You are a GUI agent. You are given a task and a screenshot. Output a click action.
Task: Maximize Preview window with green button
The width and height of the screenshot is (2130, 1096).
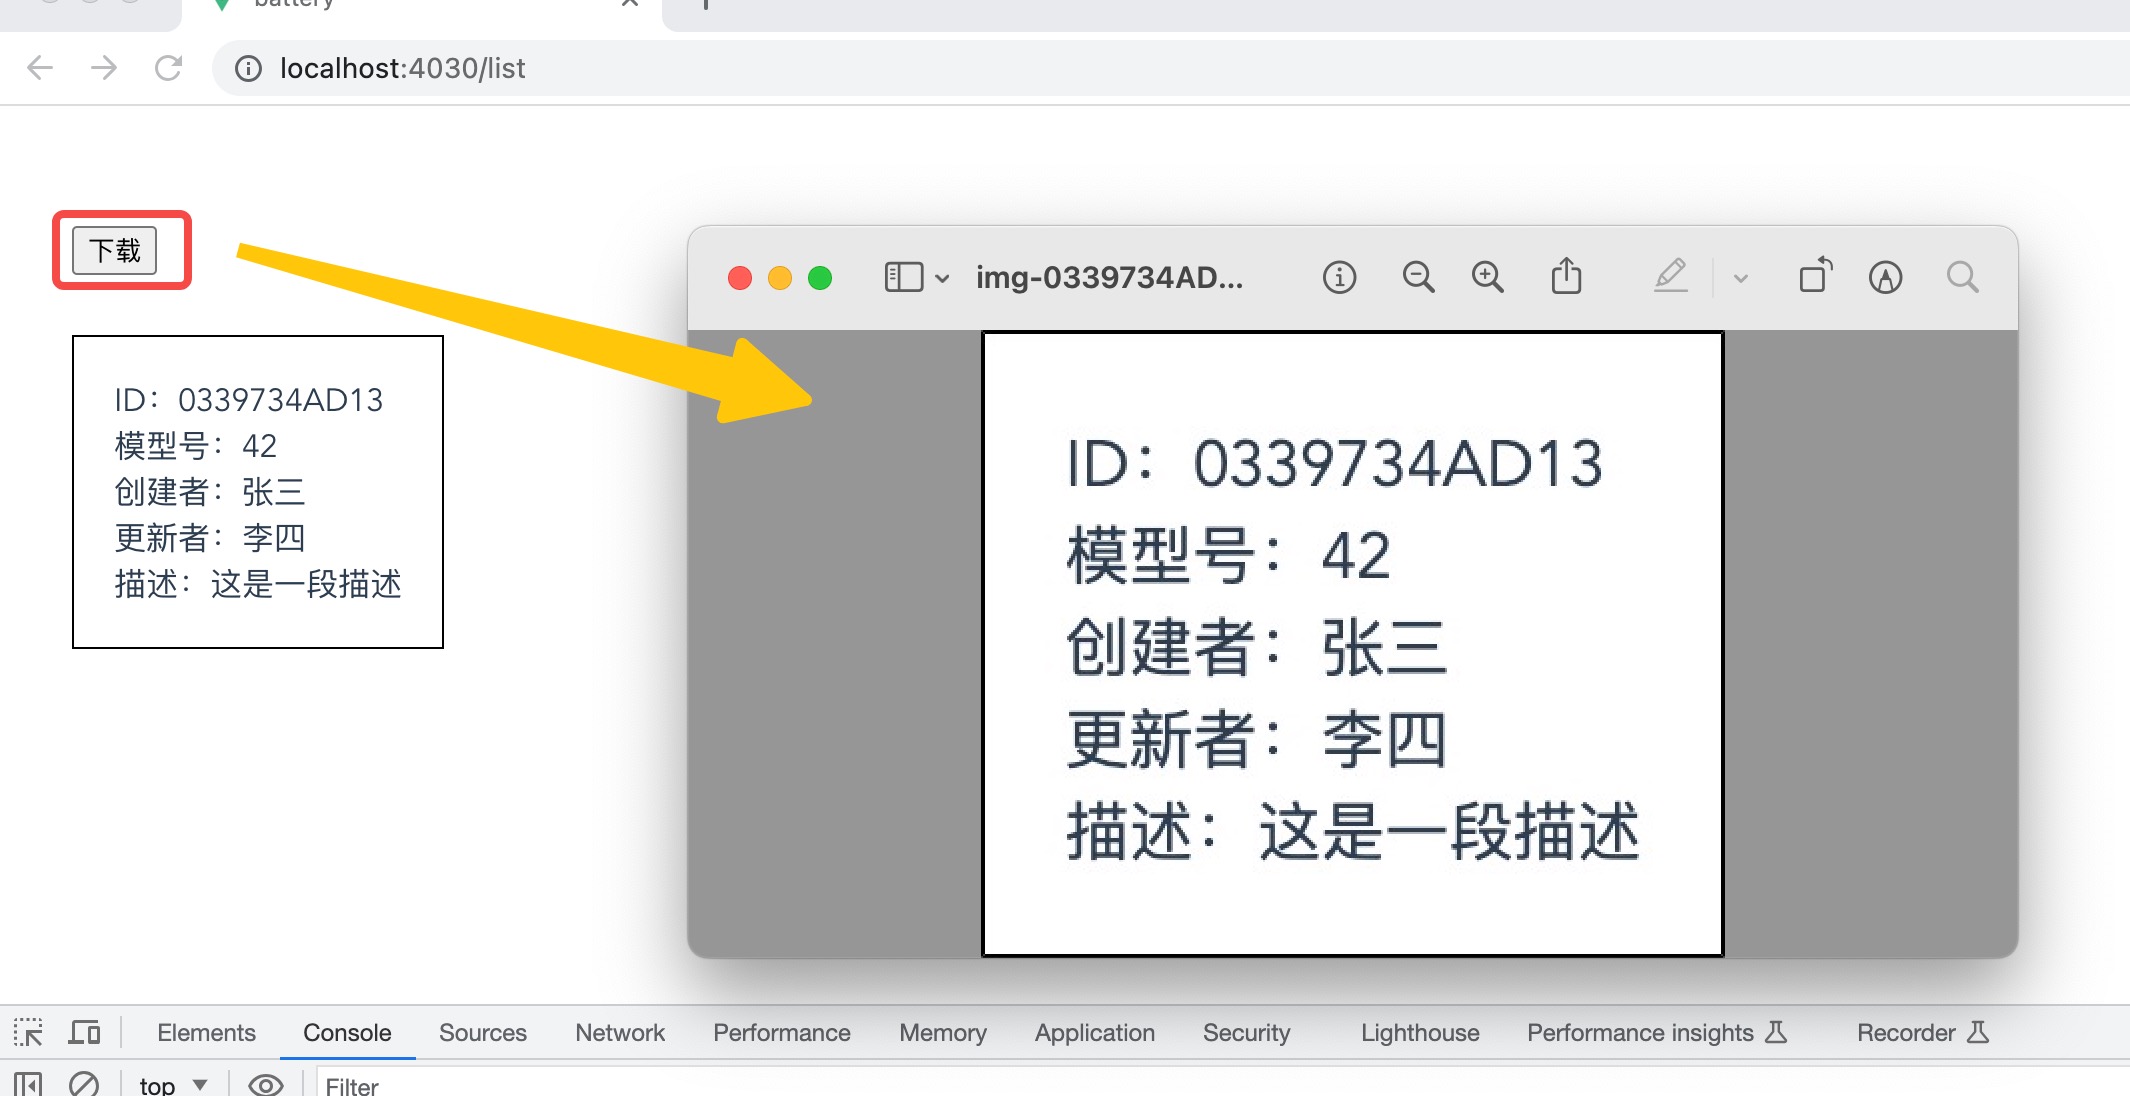[x=820, y=278]
